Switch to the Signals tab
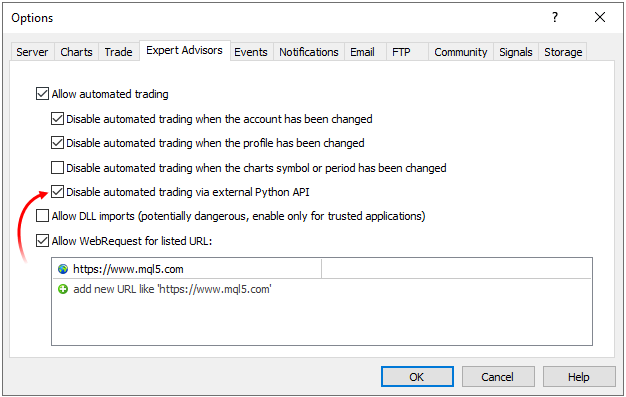626x397 pixels. click(x=516, y=52)
